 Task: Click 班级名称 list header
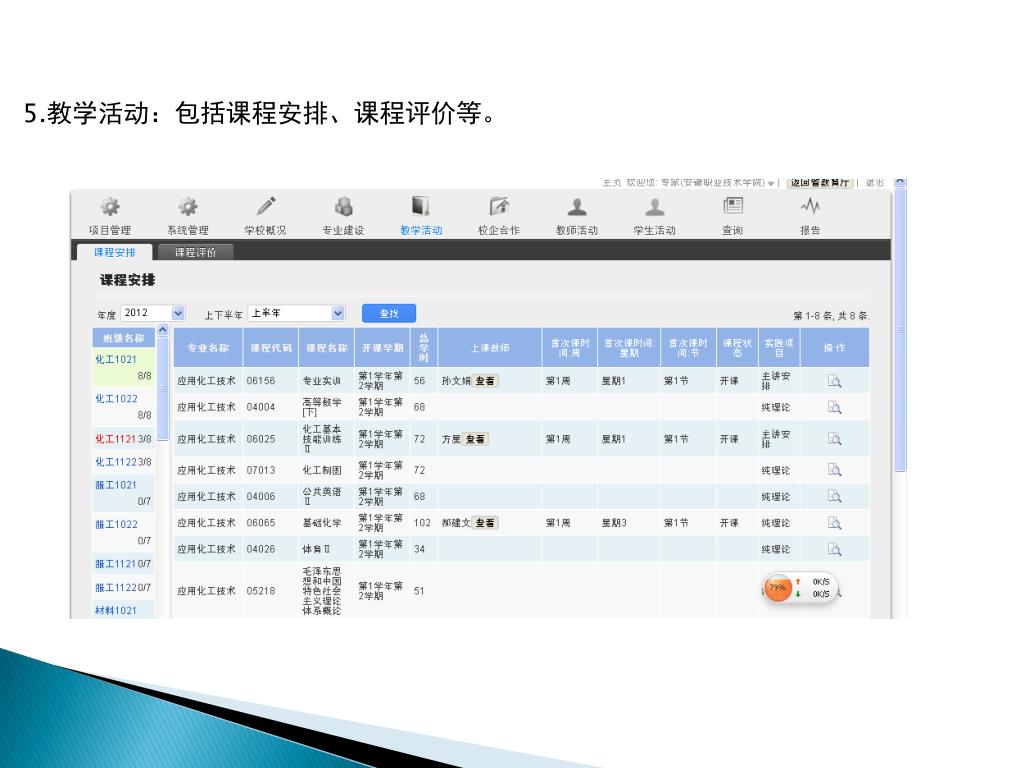tap(123, 338)
